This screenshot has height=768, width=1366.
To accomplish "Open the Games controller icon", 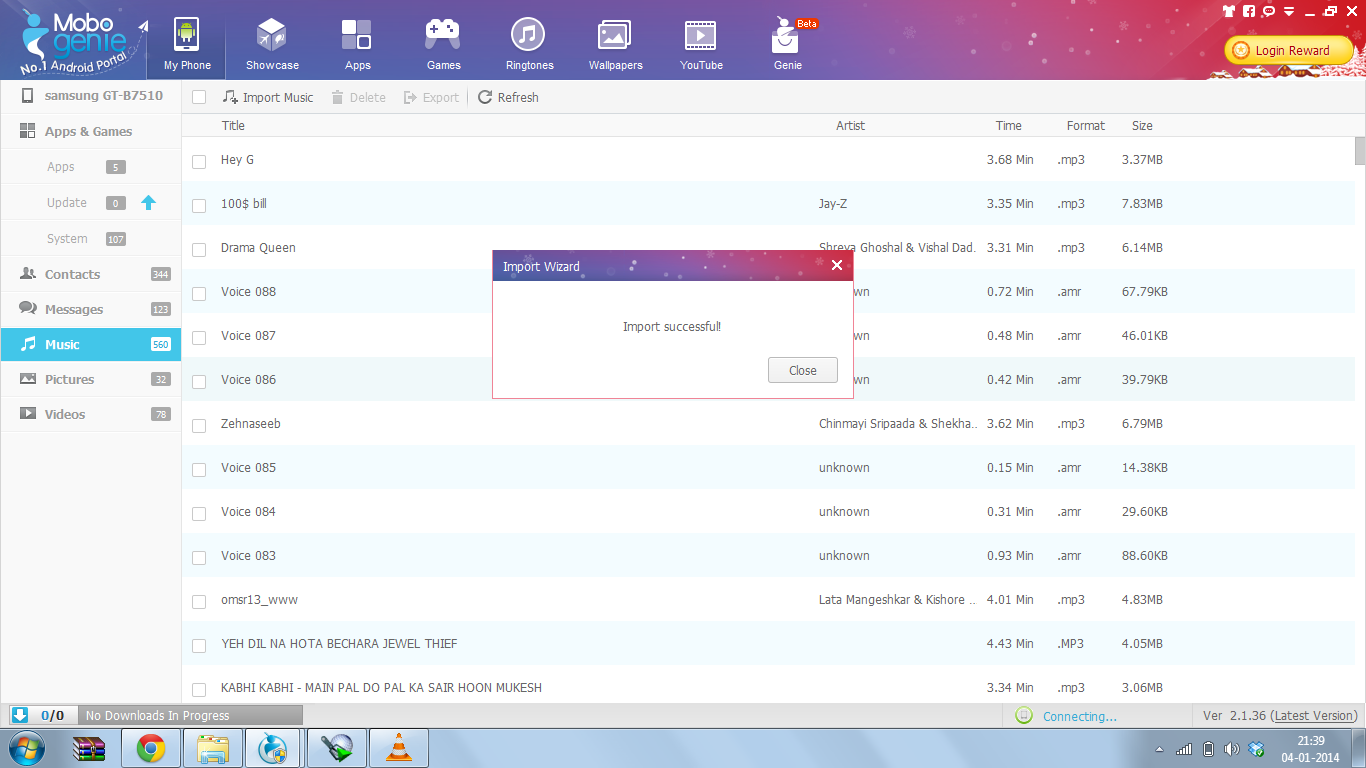I will click(443, 36).
